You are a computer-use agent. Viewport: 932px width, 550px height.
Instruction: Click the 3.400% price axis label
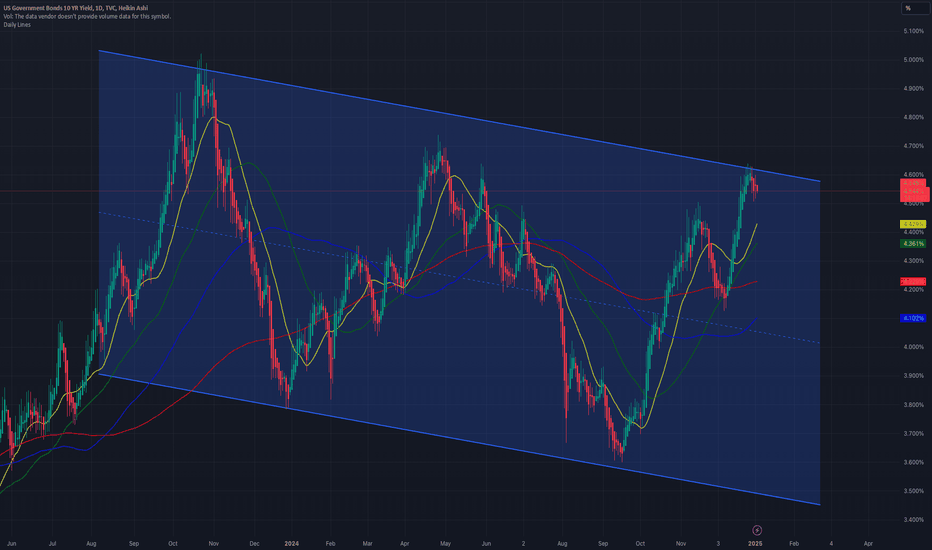pos(913,520)
